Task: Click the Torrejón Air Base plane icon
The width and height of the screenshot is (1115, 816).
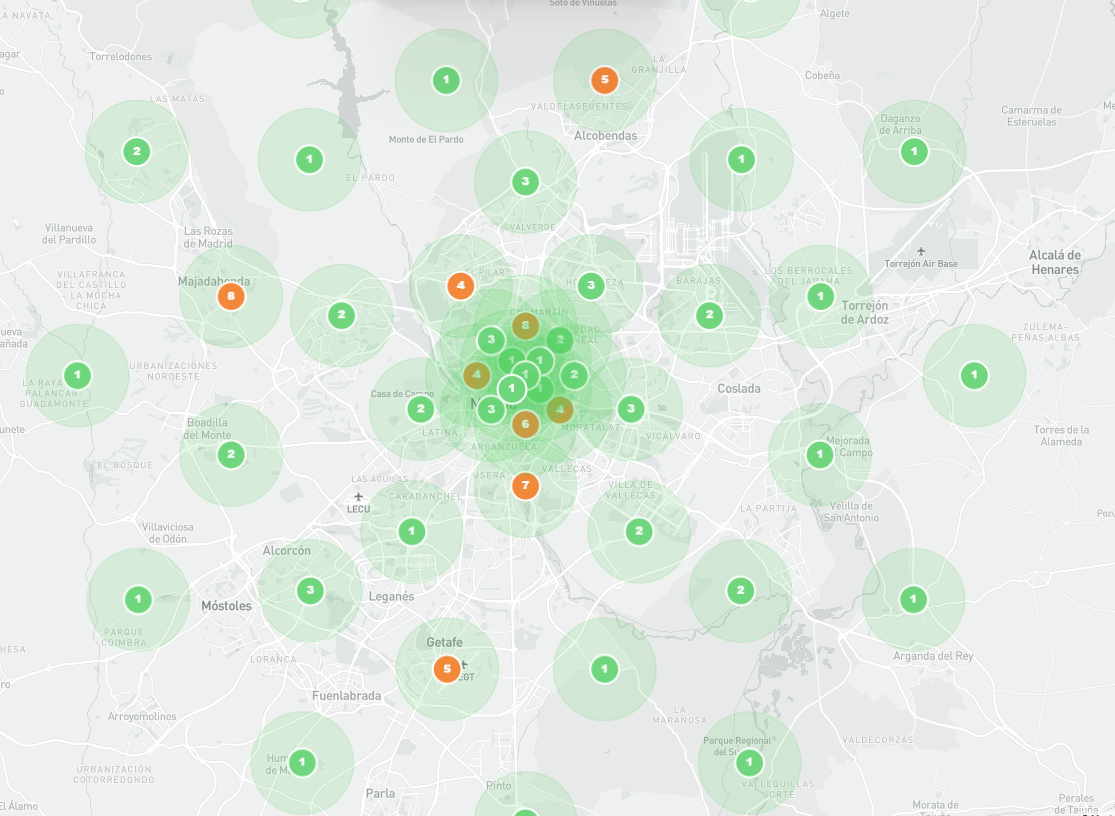Action: coord(920,250)
